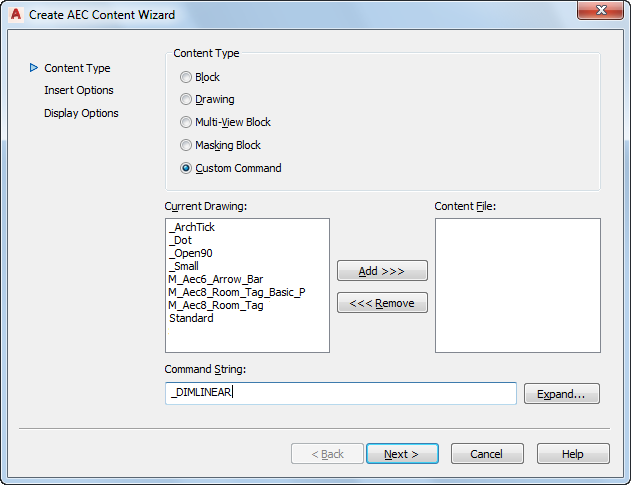The height and width of the screenshot is (485, 631).
Task: Select _ArchTick in Current Drawing list
Action: (192, 227)
